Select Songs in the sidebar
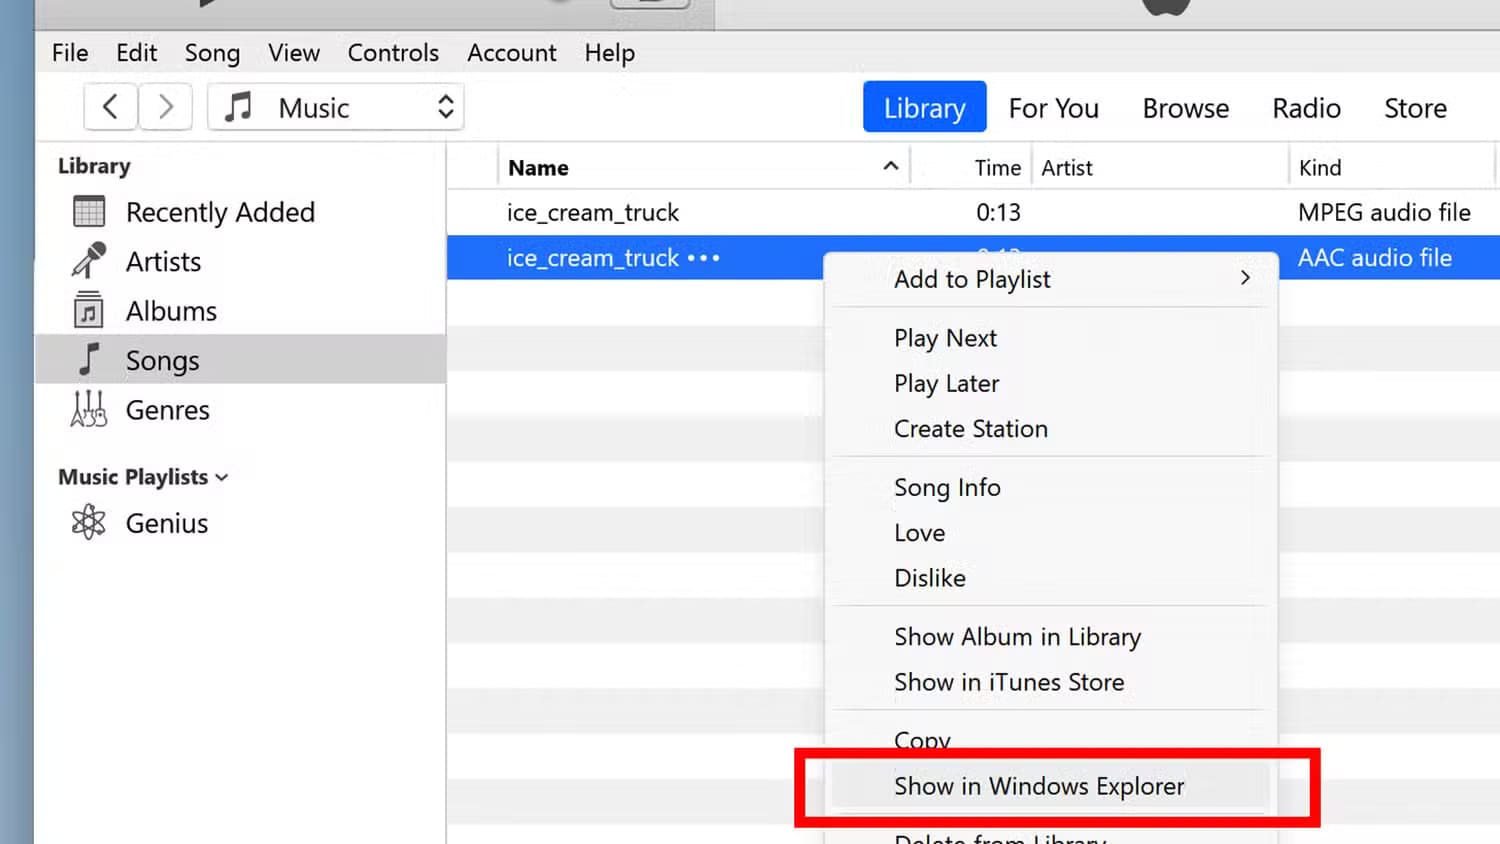The image size is (1500, 844). pyautogui.click(x=240, y=359)
